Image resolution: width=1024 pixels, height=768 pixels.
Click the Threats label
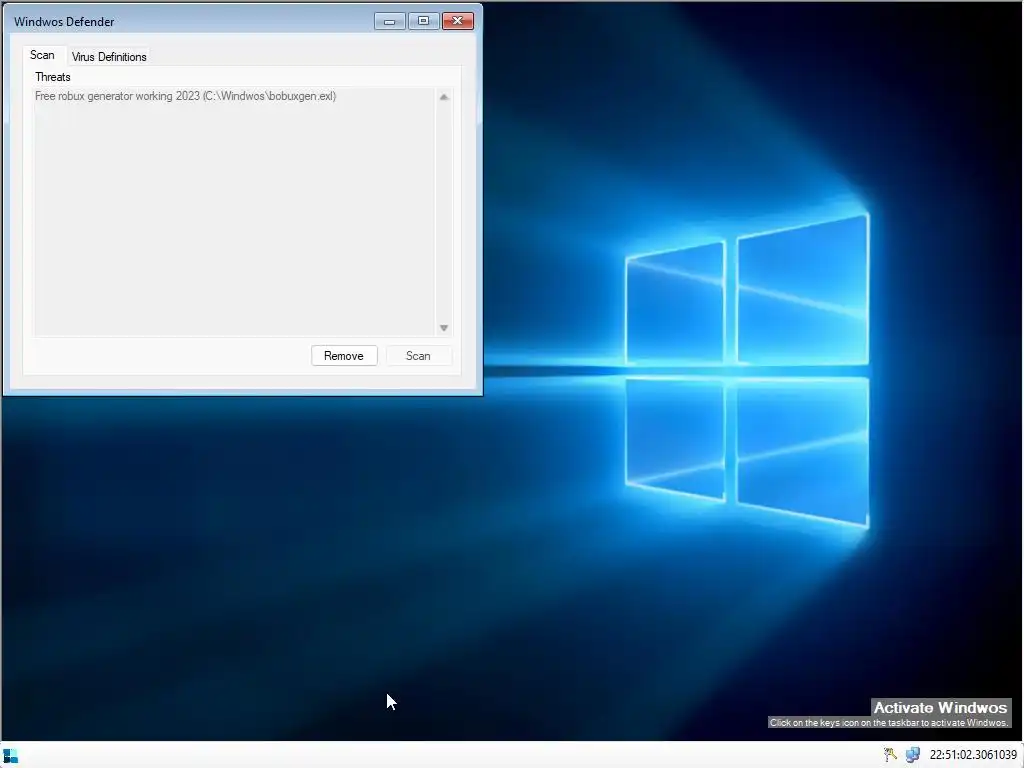click(53, 77)
